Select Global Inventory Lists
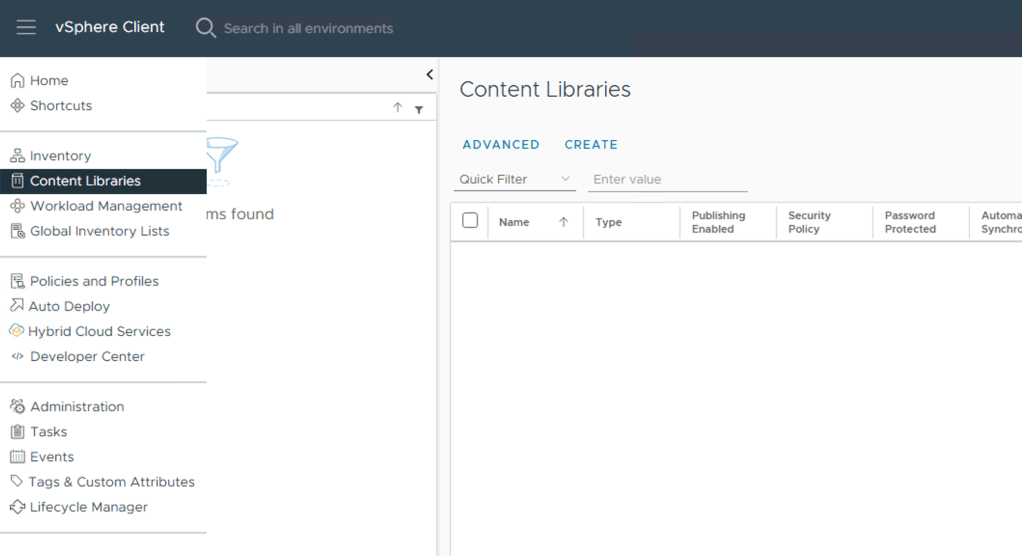 tap(99, 231)
